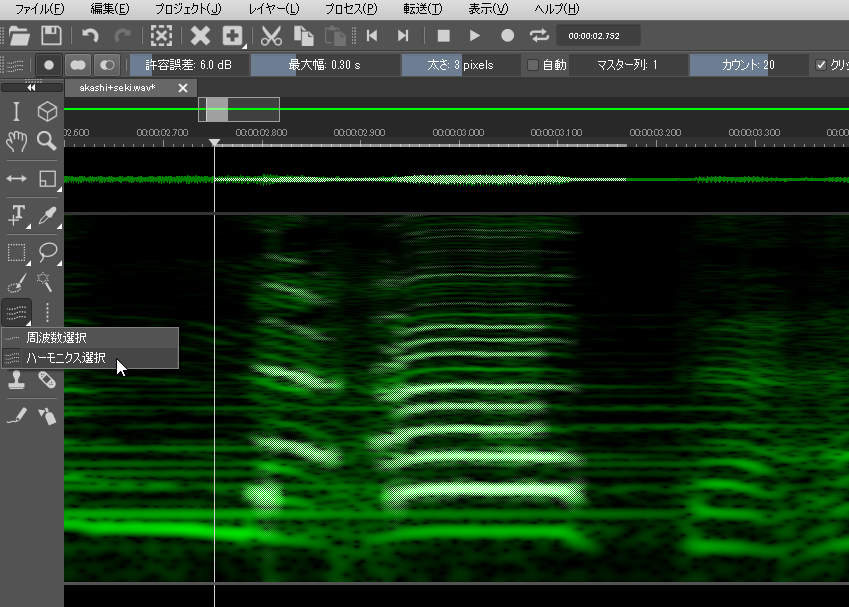Uncheck the checkbox at the options bar's right edge
The height and width of the screenshot is (607, 849).
(x=821, y=65)
